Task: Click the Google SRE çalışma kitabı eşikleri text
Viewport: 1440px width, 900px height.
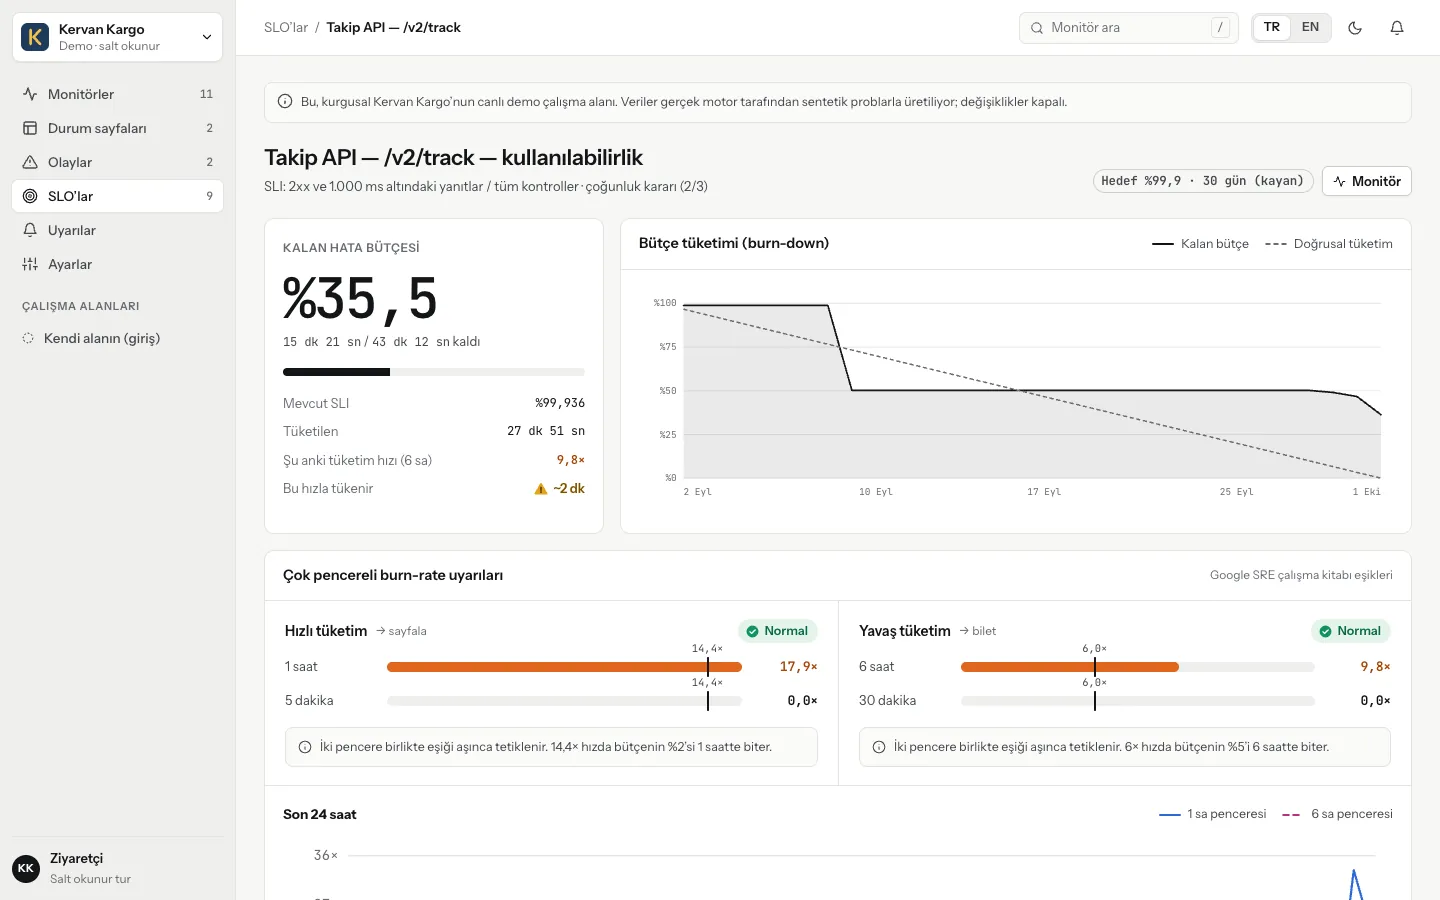Action: tap(1301, 575)
